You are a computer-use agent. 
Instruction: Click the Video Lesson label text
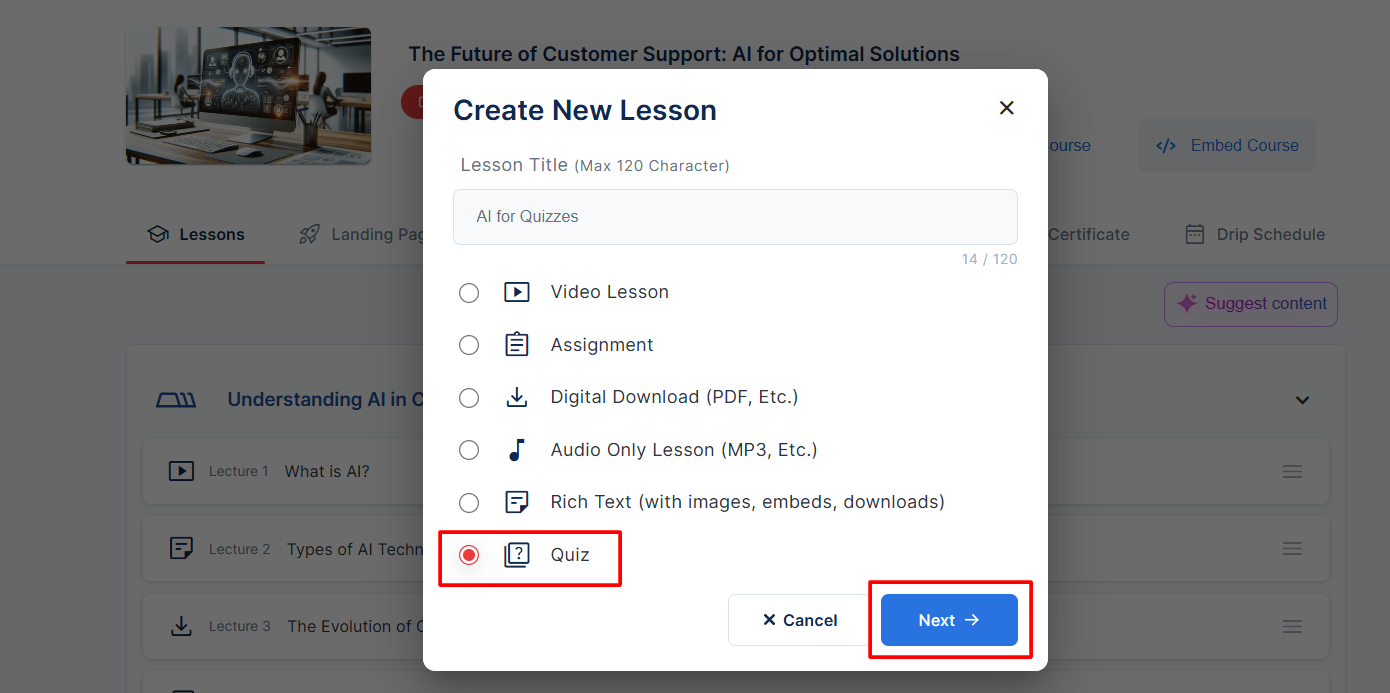[x=610, y=292]
